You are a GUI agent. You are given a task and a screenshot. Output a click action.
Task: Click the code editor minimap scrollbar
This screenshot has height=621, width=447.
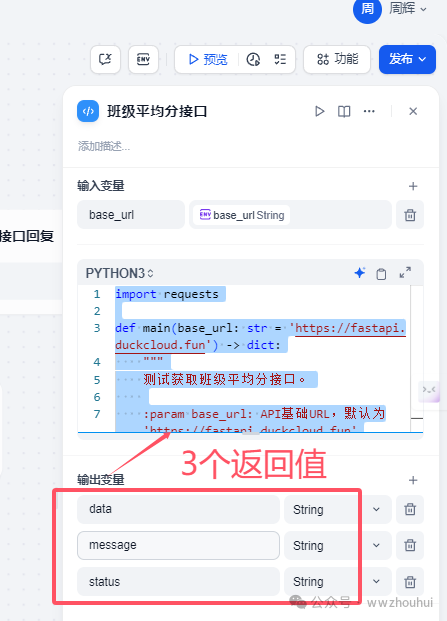click(417, 358)
